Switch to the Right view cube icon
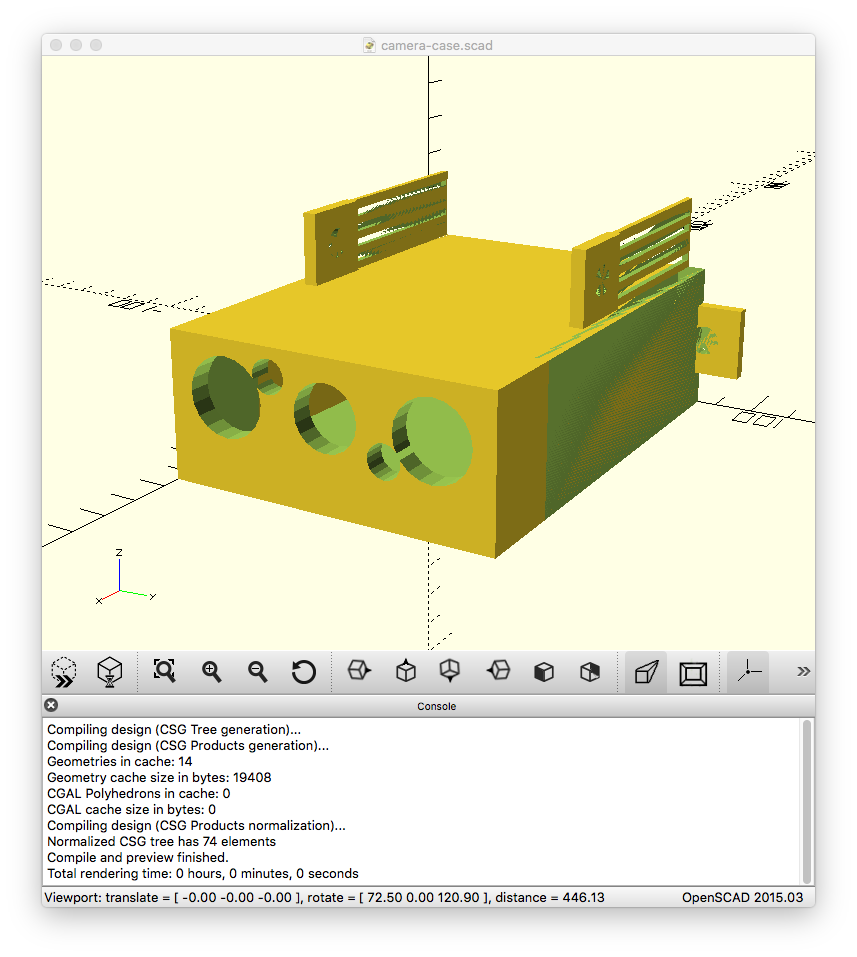 click(358, 671)
